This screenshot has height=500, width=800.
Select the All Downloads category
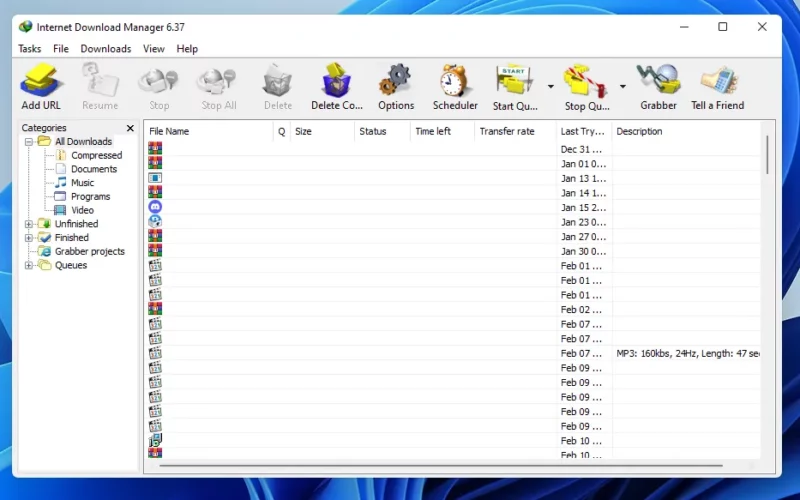[83, 141]
